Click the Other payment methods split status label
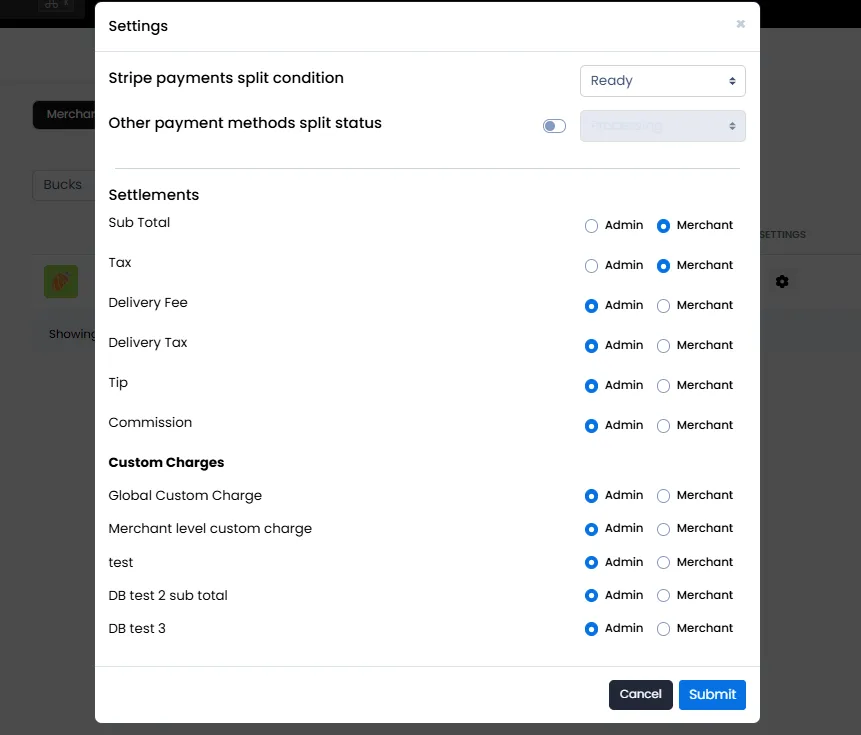The image size is (861, 735). [x=245, y=123]
